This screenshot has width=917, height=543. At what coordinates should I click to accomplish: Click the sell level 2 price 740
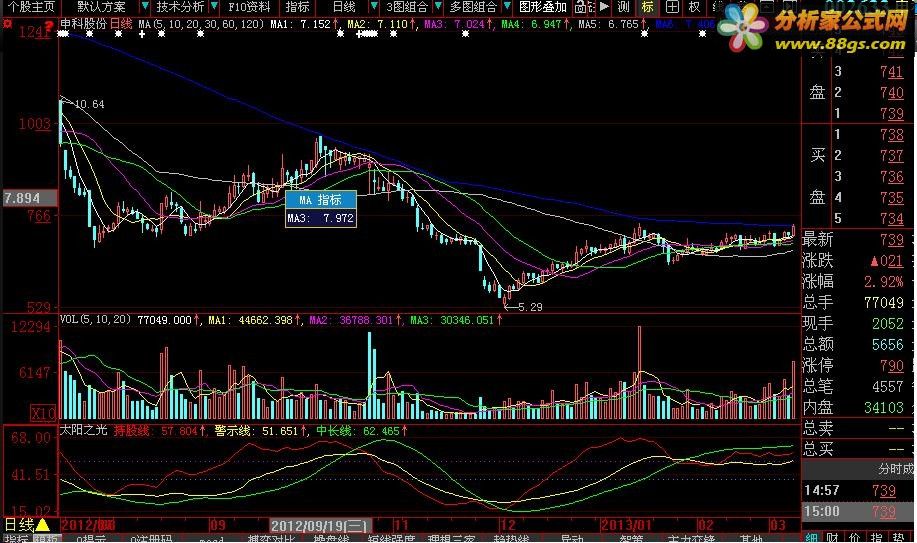tap(891, 92)
